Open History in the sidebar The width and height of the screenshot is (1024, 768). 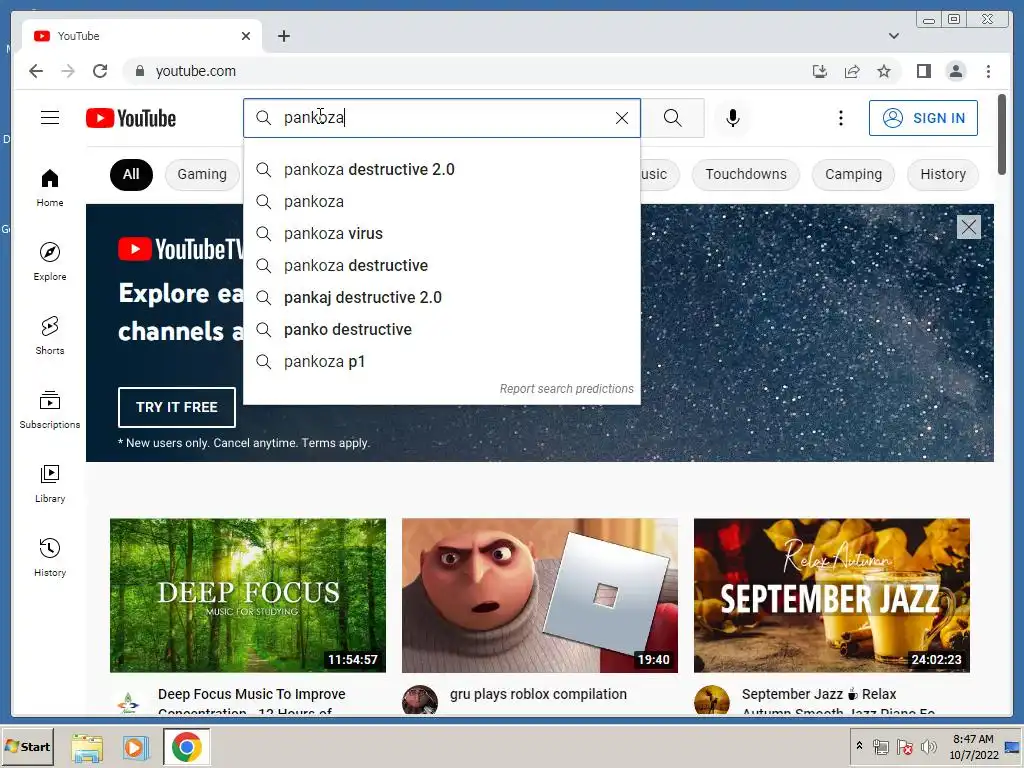point(50,557)
